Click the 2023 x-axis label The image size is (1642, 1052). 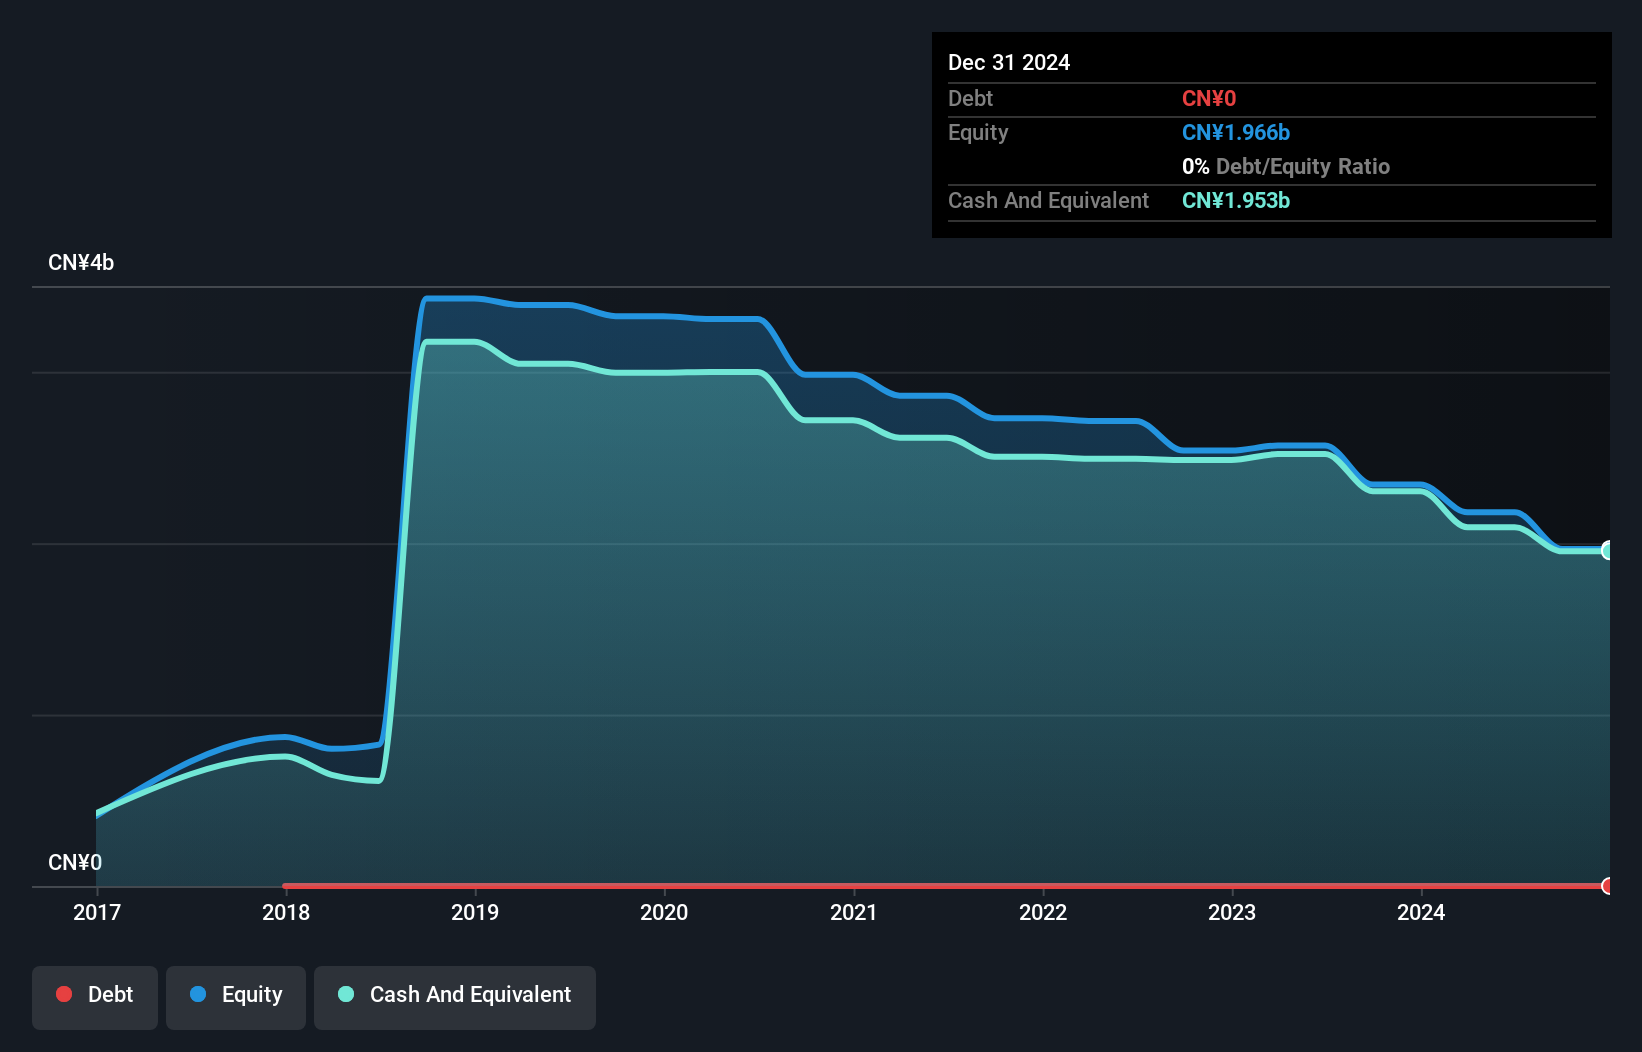point(1232,912)
